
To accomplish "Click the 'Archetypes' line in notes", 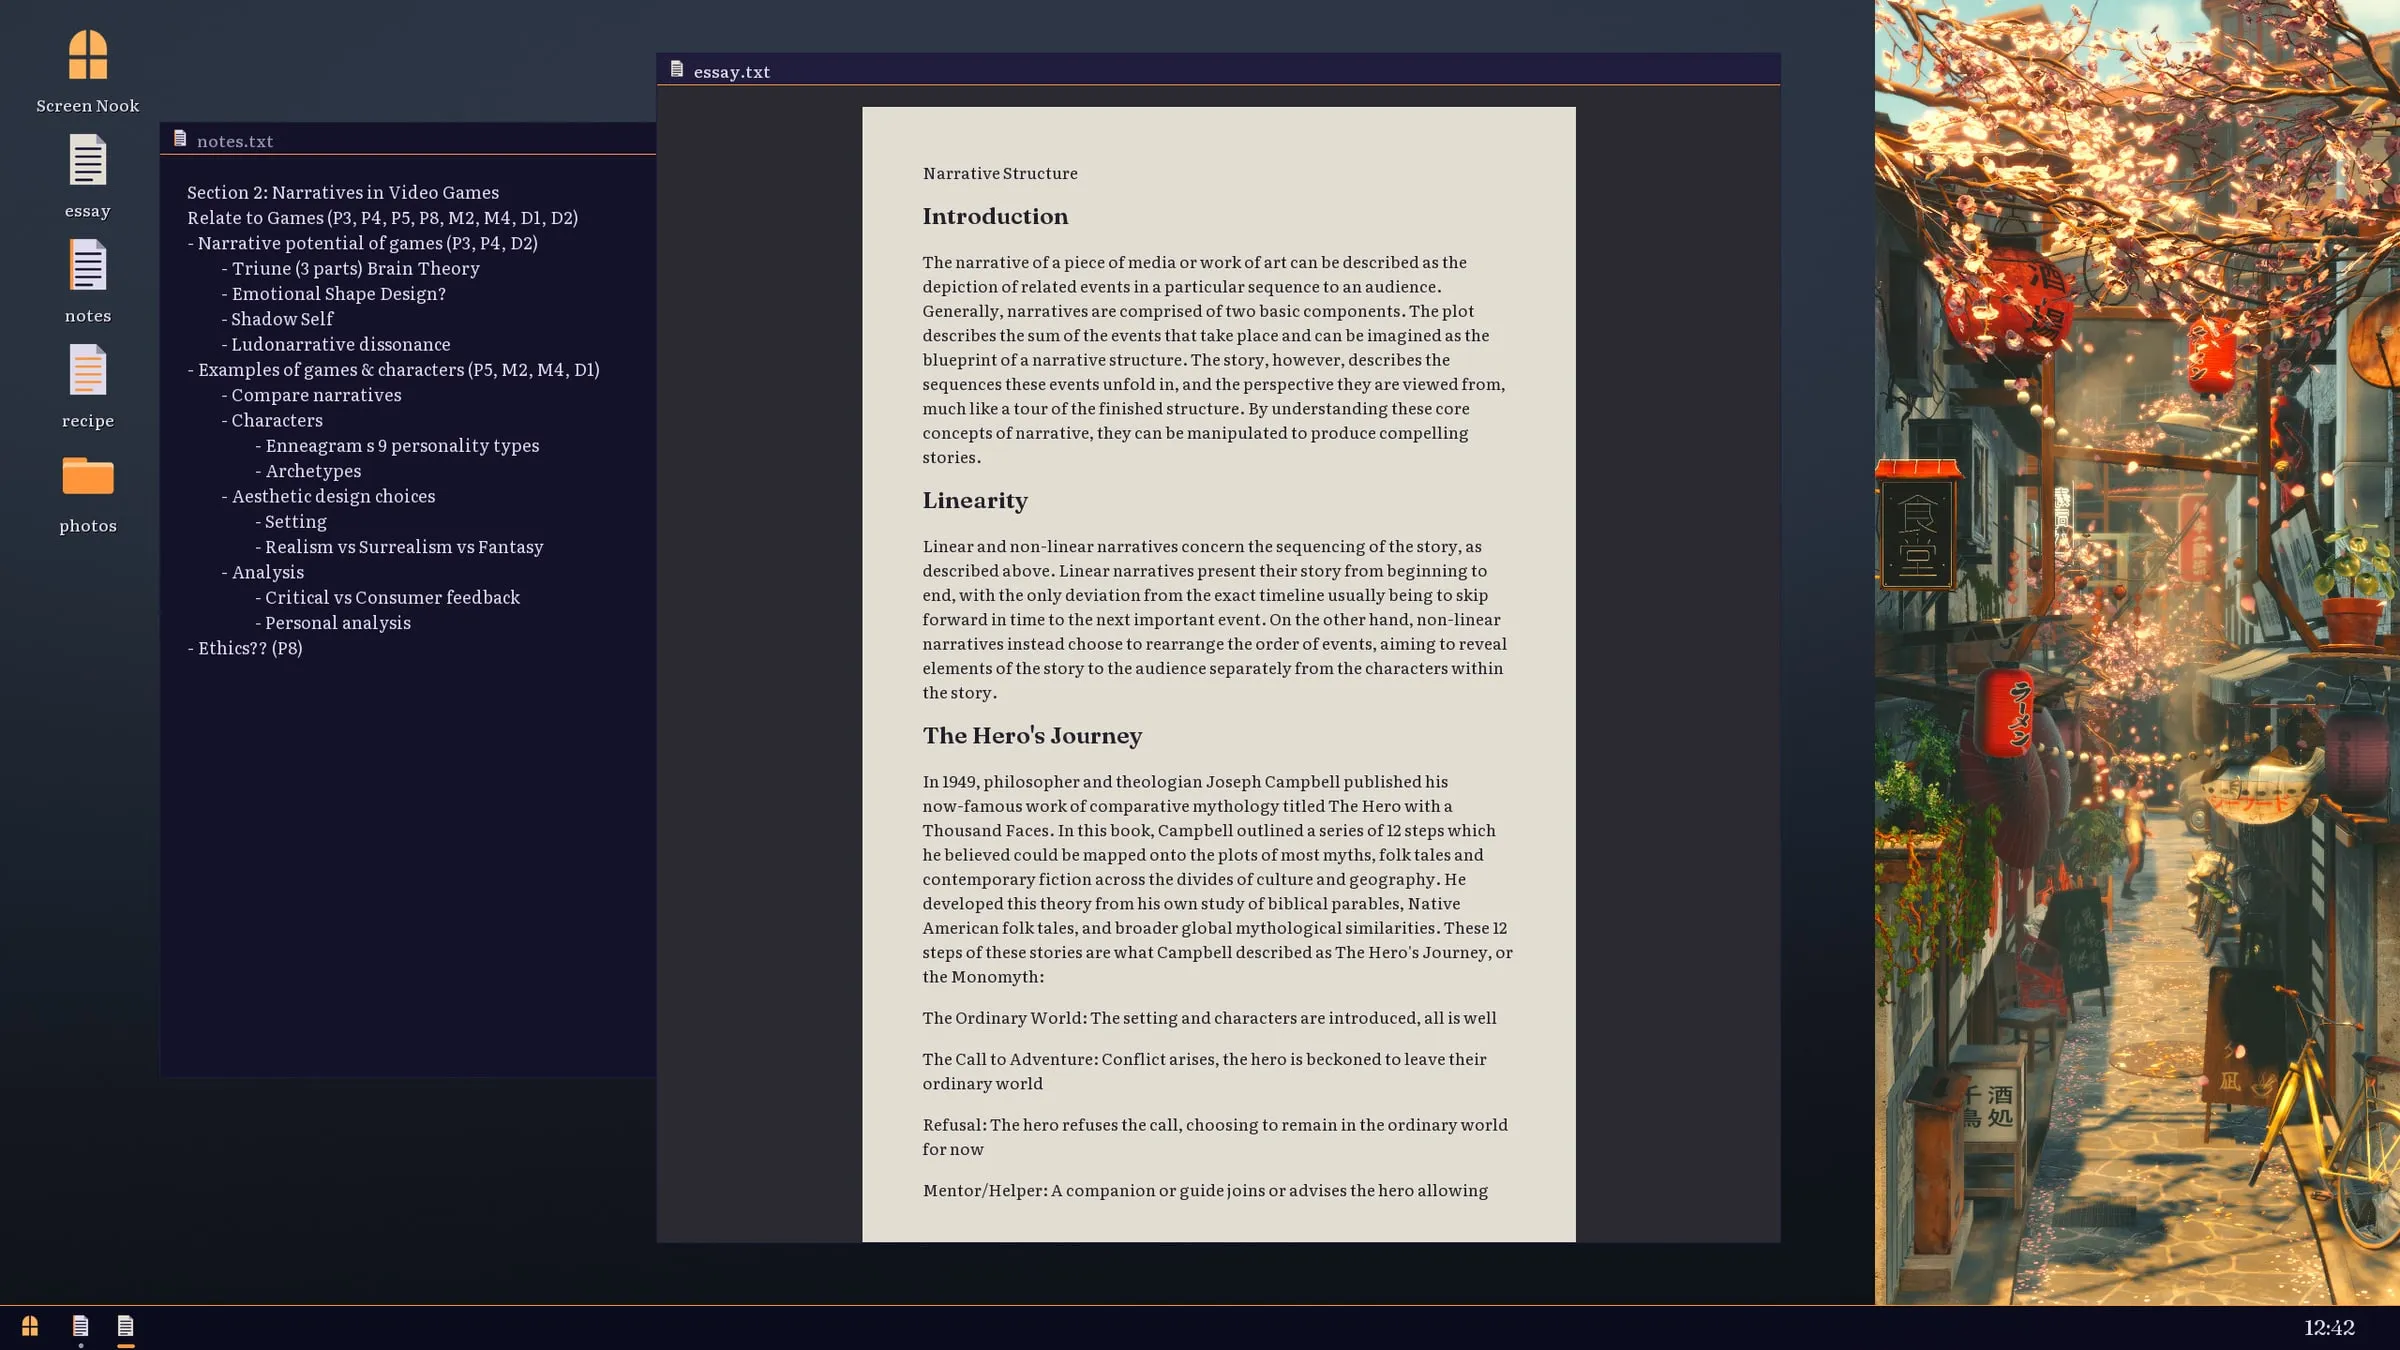I will [x=308, y=471].
